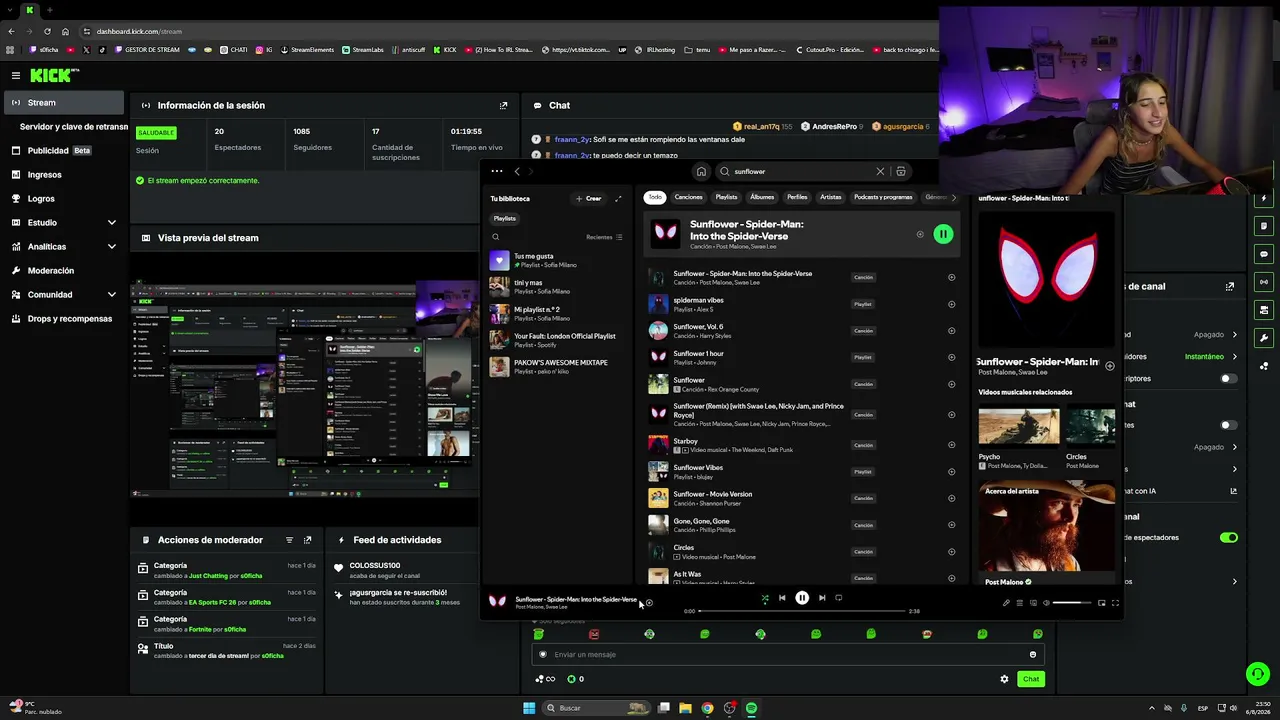The width and height of the screenshot is (1280, 720).
Task: Pause the top result Sunflower
Action: point(943,234)
